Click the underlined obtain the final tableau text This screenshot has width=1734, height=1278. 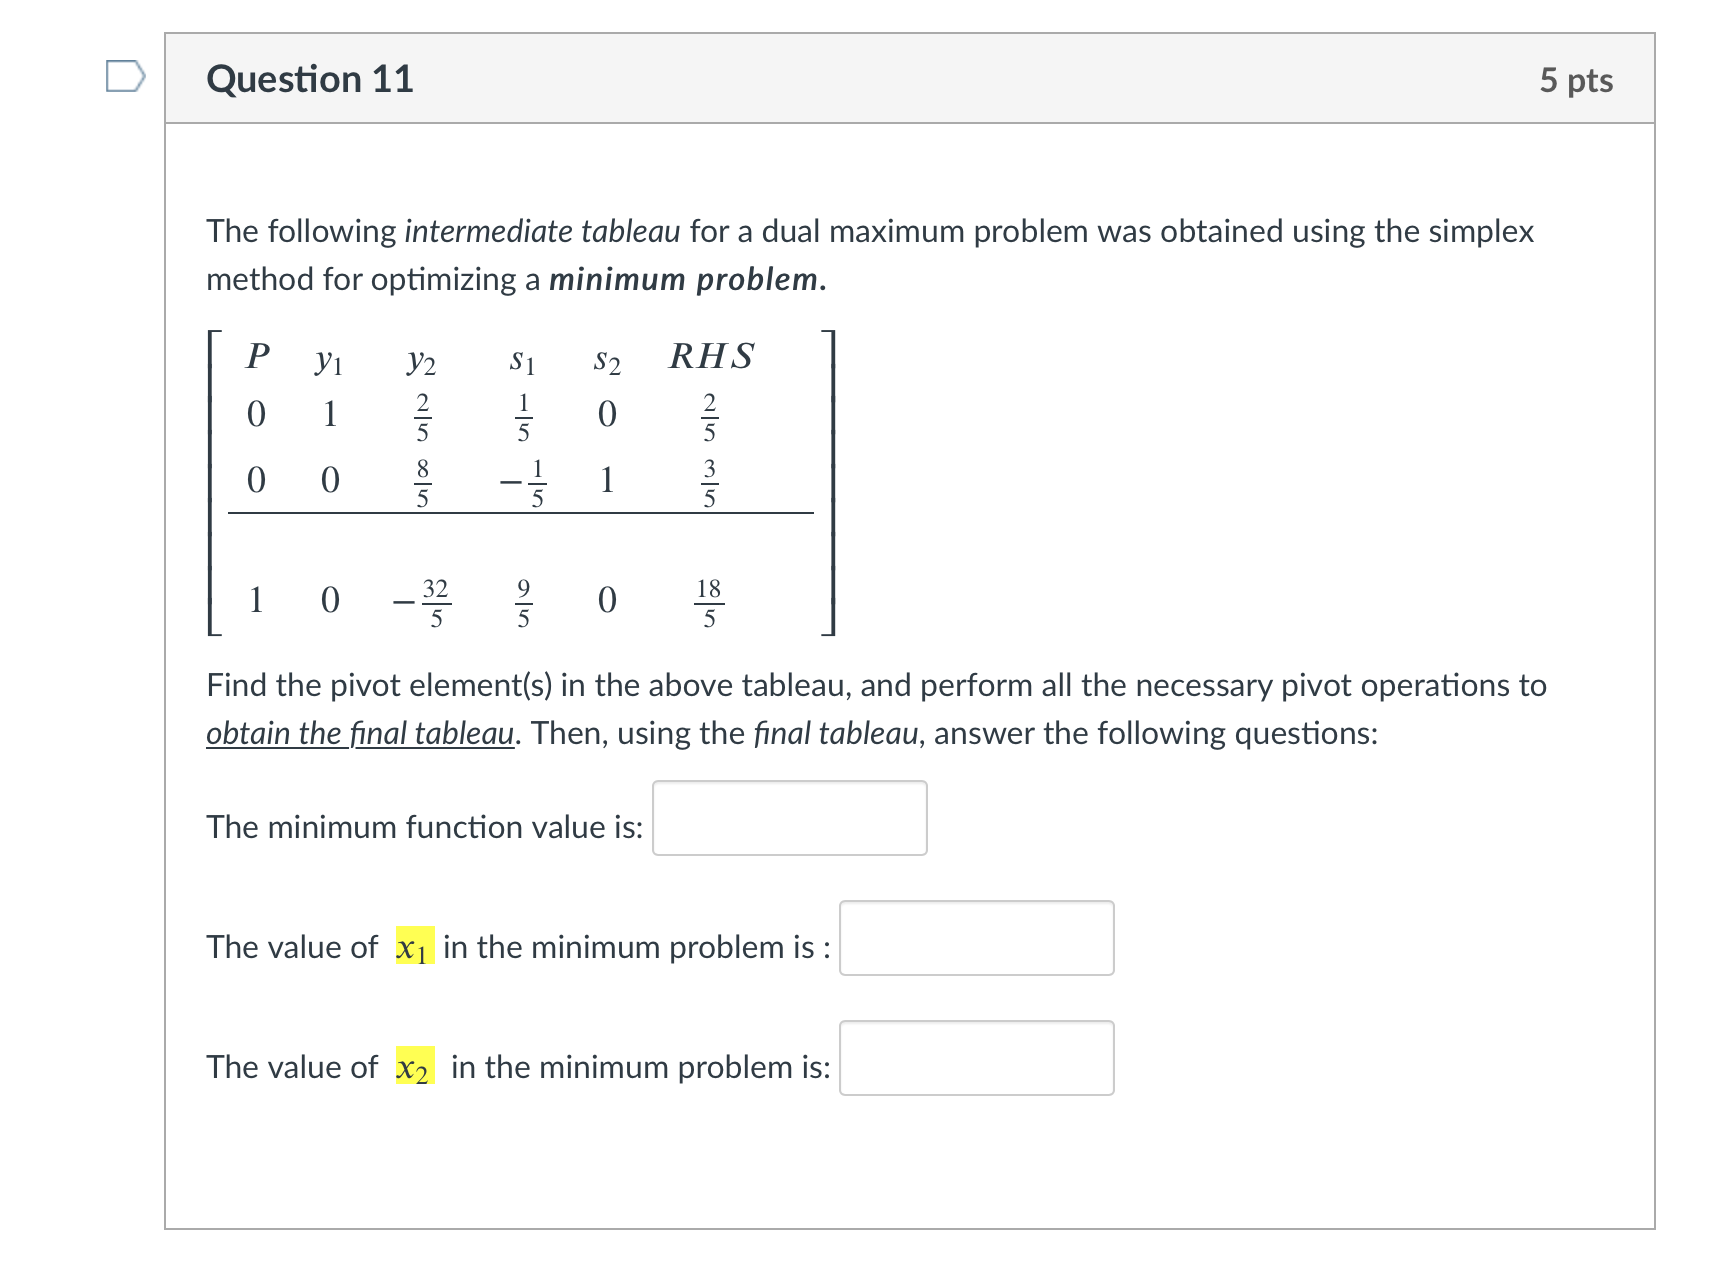pyautogui.click(x=359, y=733)
